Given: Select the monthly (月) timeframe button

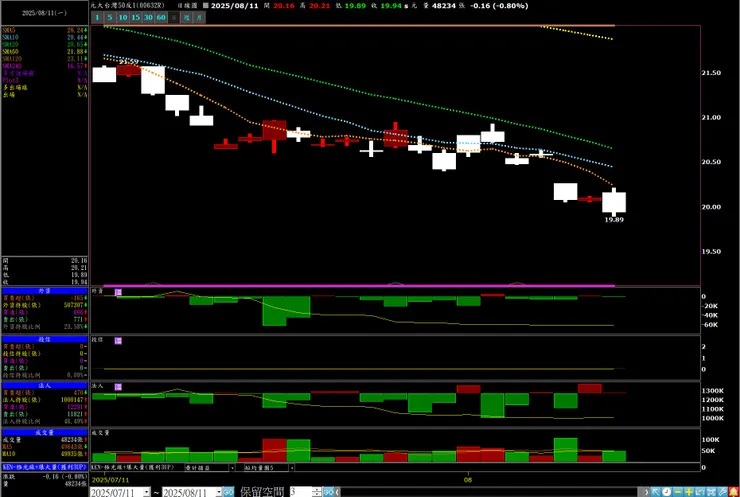Looking at the screenshot, I should (199, 17).
